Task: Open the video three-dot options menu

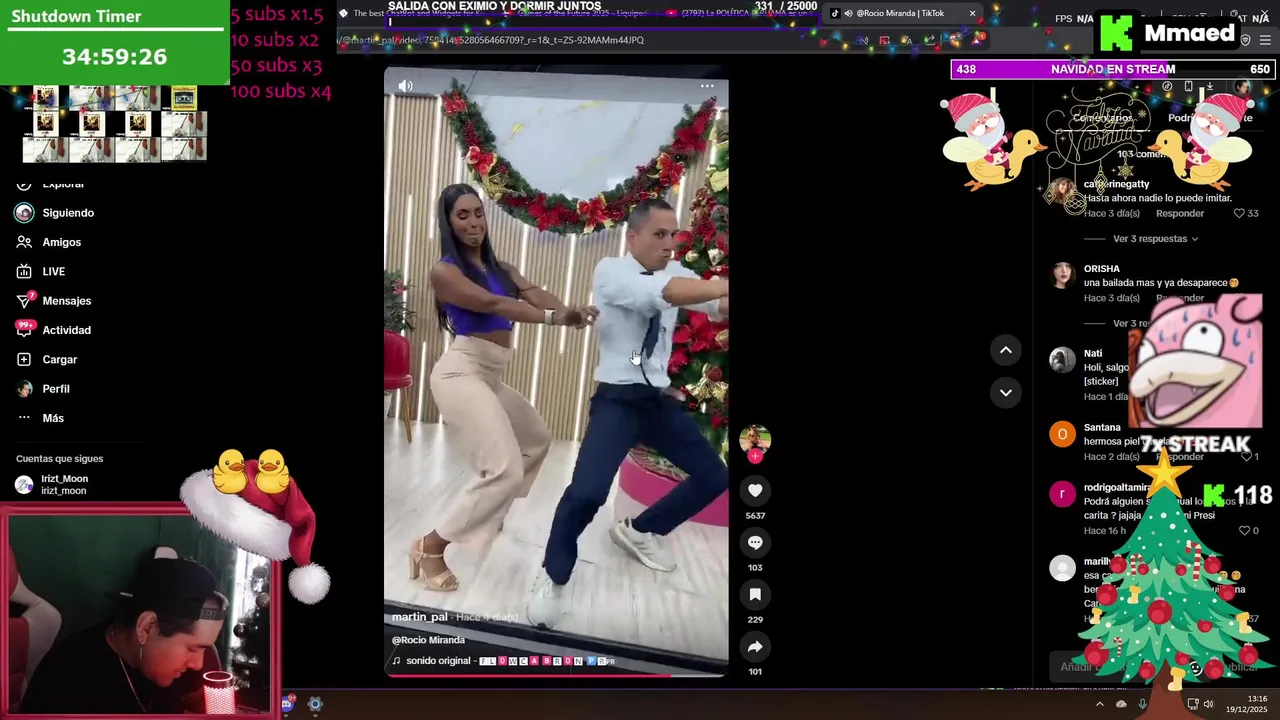Action: coord(707,86)
